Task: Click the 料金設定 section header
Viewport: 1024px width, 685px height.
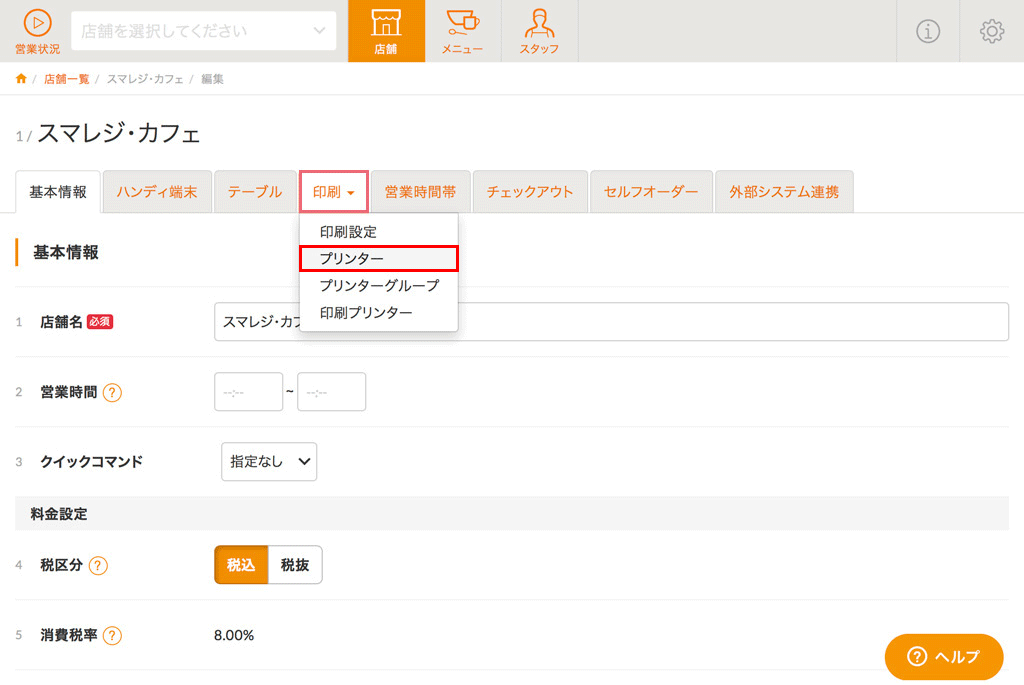Action: tap(511, 514)
